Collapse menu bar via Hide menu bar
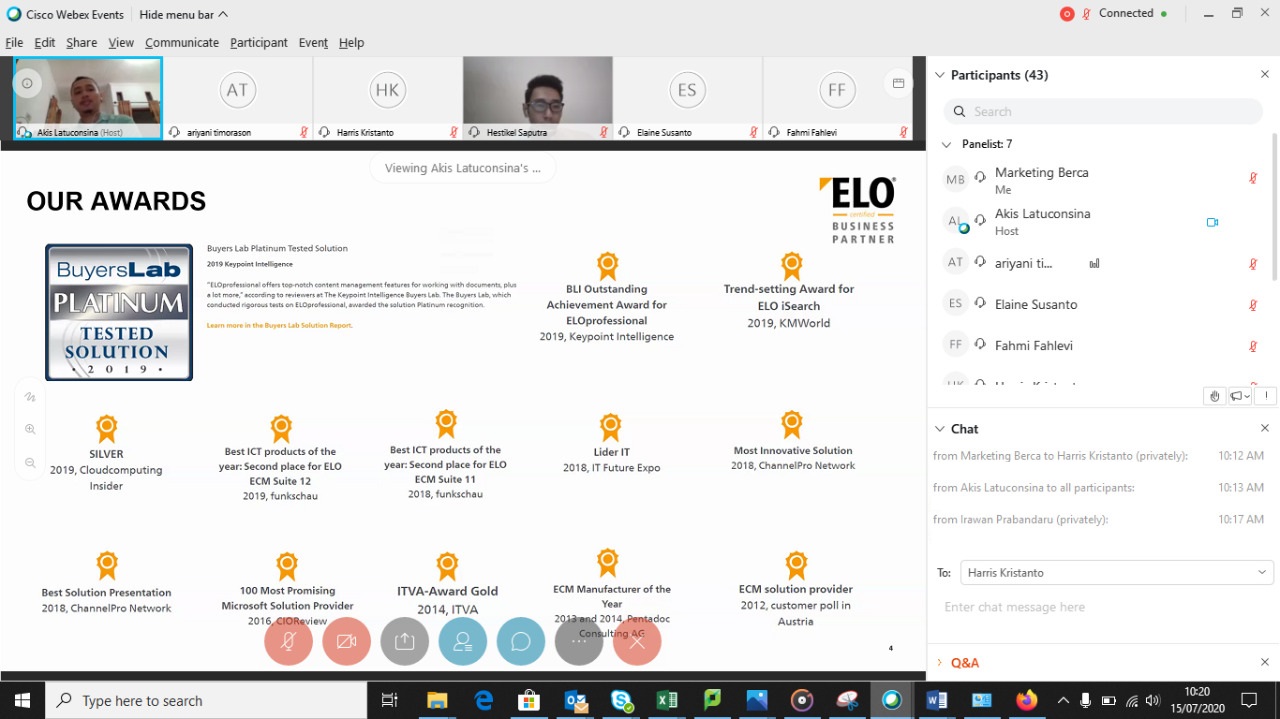Image resolution: width=1280 pixels, height=719 pixels. pyautogui.click(x=183, y=14)
